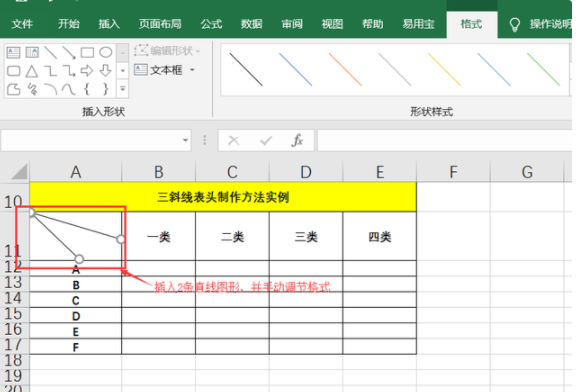Click the formula bar confirm checkmark icon

point(265,140)
